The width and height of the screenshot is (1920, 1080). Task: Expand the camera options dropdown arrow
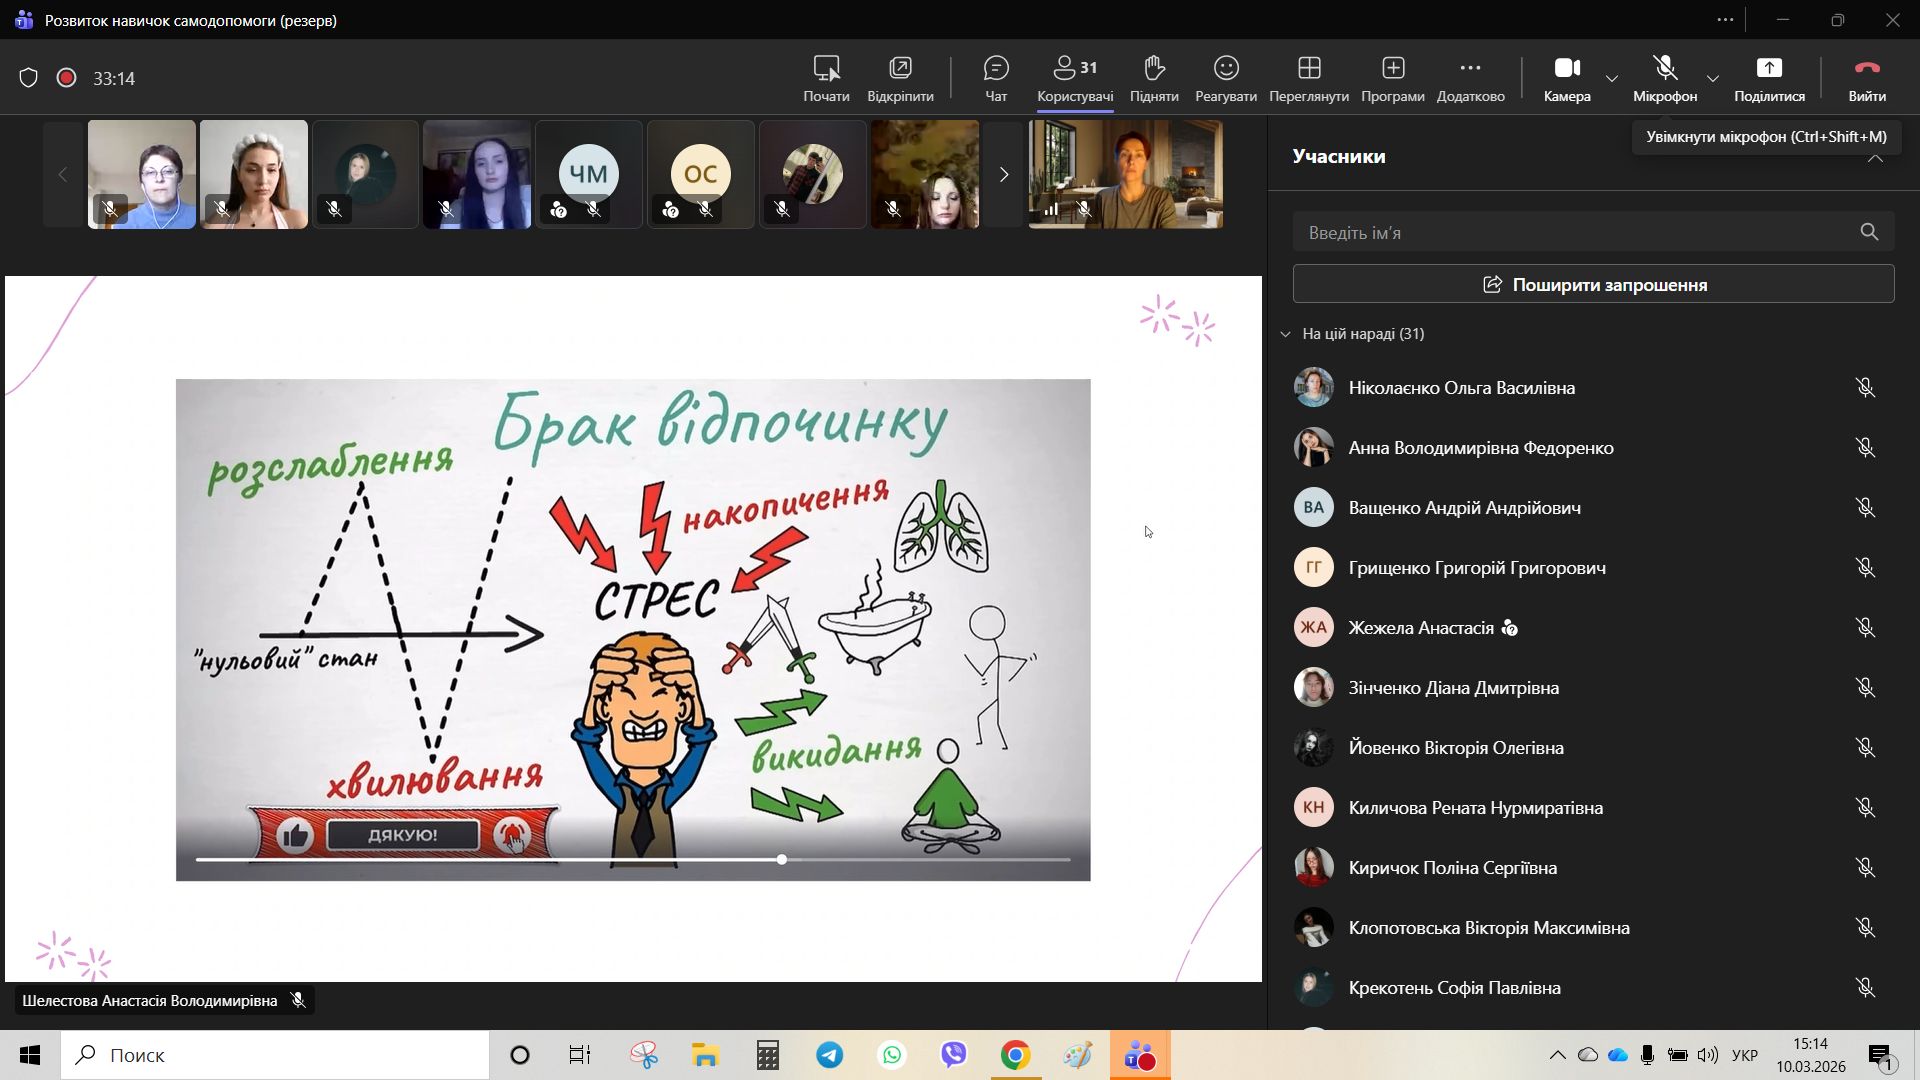1611,79
